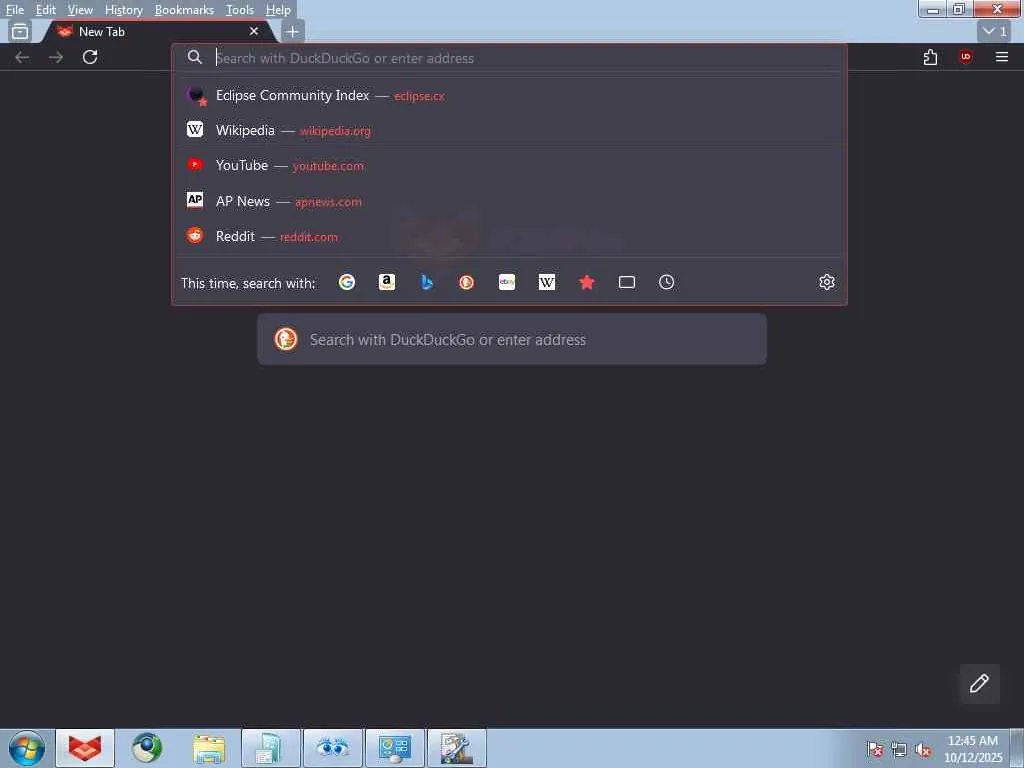Open the taskbar app with eyes icon
The width and height of the screenshot is (1024, 768).
tap(332, 748)
